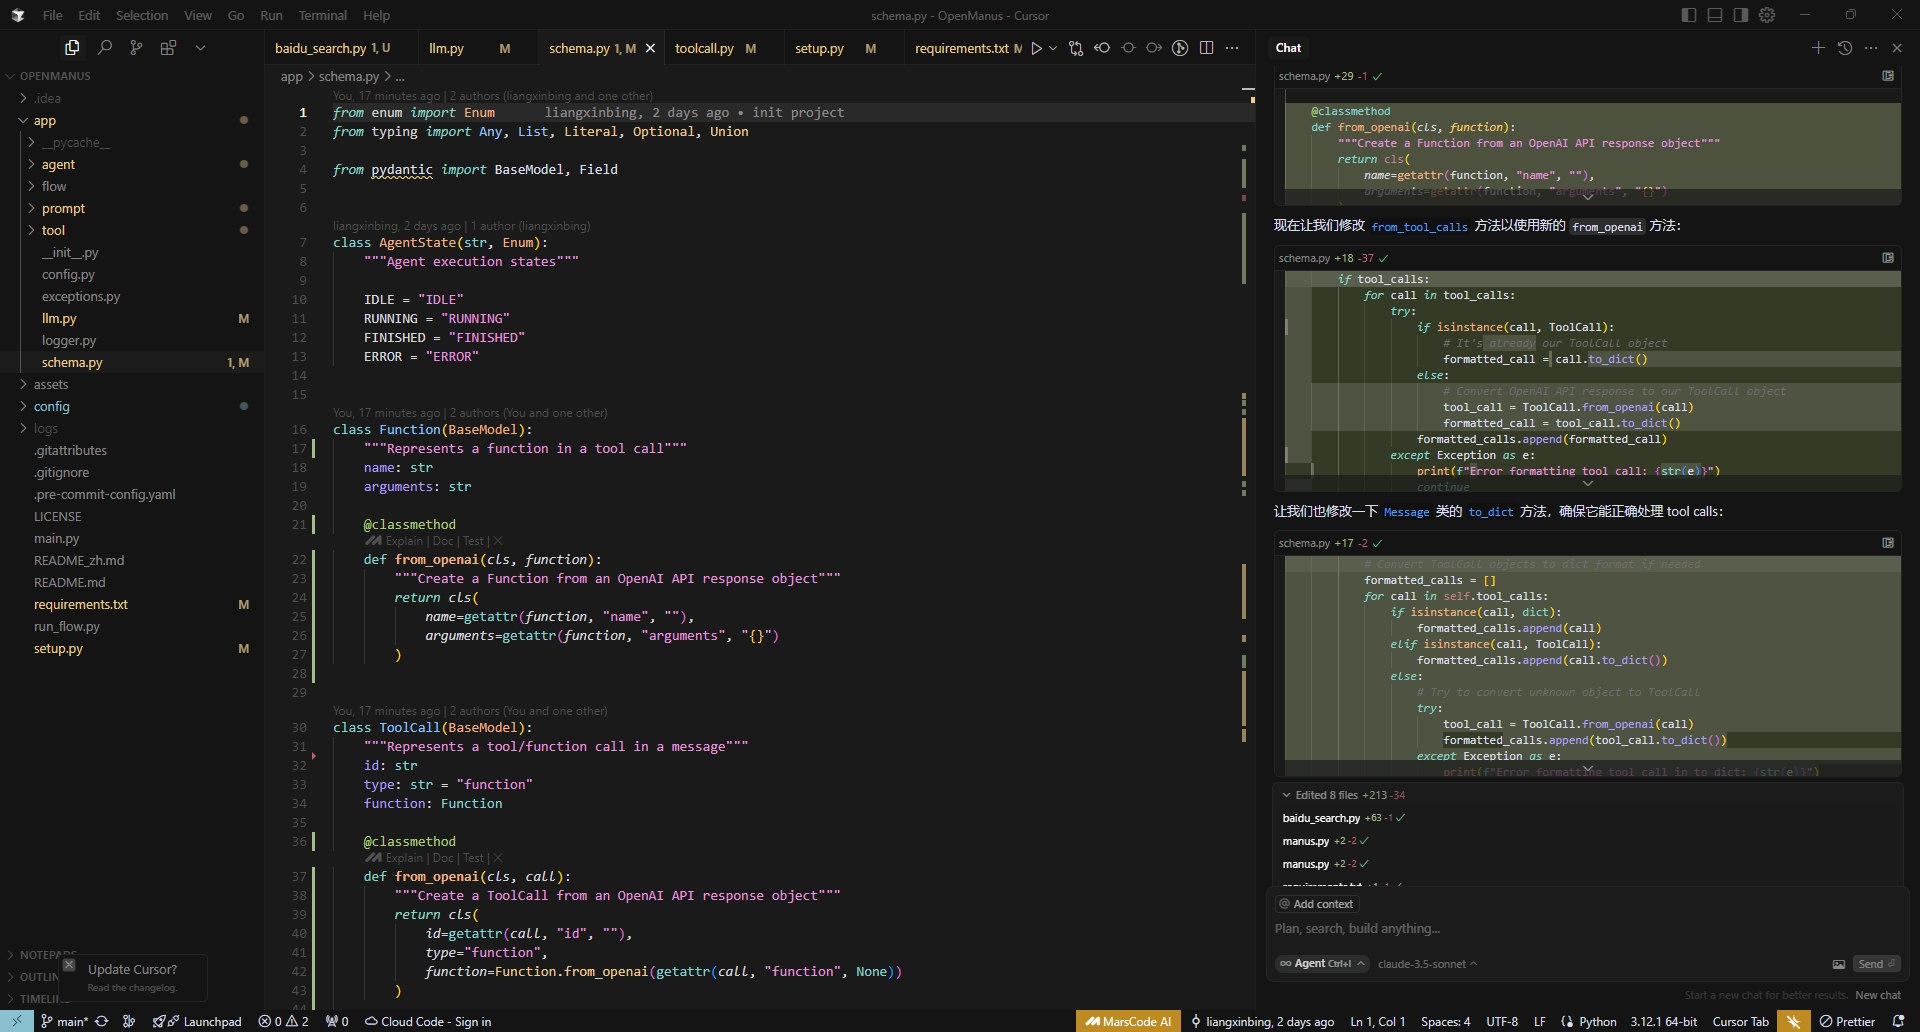The height and width of the screenshot is (1032, 1920).
Task: Open the Terminal menu
Action: [323, 15]
